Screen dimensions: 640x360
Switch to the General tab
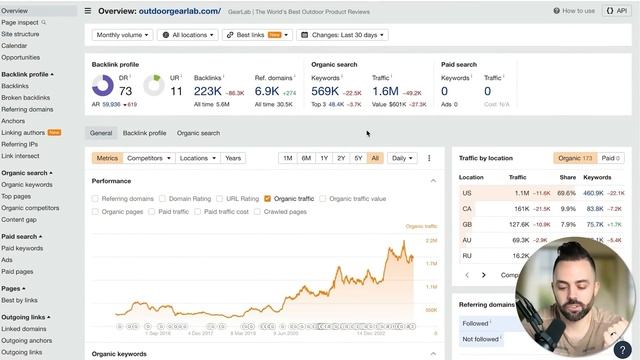101,133
